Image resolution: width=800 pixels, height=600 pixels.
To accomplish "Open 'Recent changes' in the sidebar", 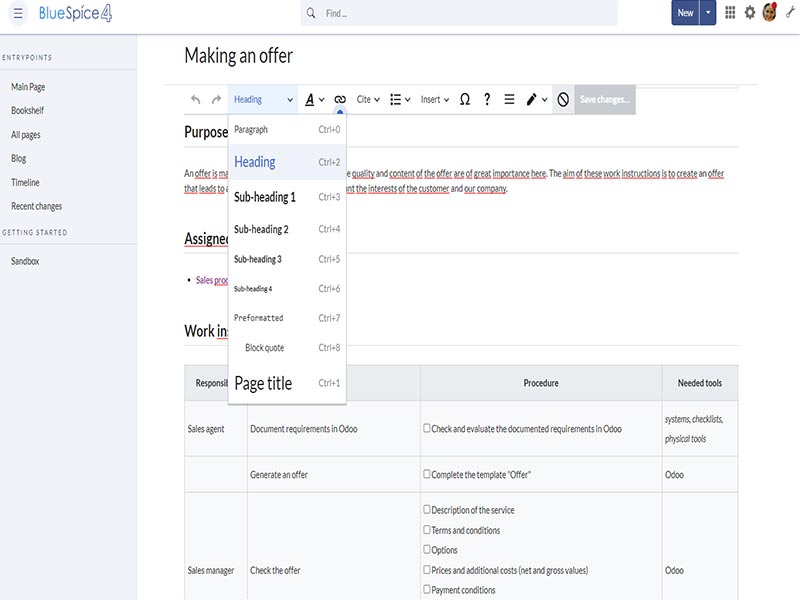I will point(36,206).
